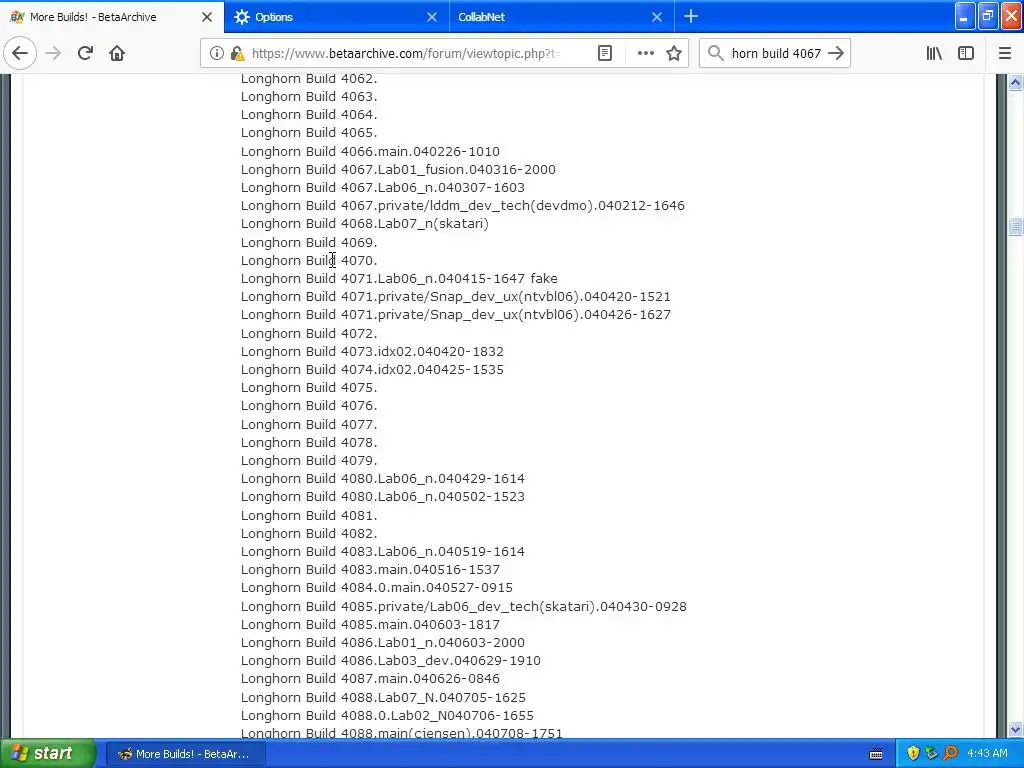Click text Longhorn Build 4062.
This screenshot has width=1024, height=768.
(x=309, y=79)
